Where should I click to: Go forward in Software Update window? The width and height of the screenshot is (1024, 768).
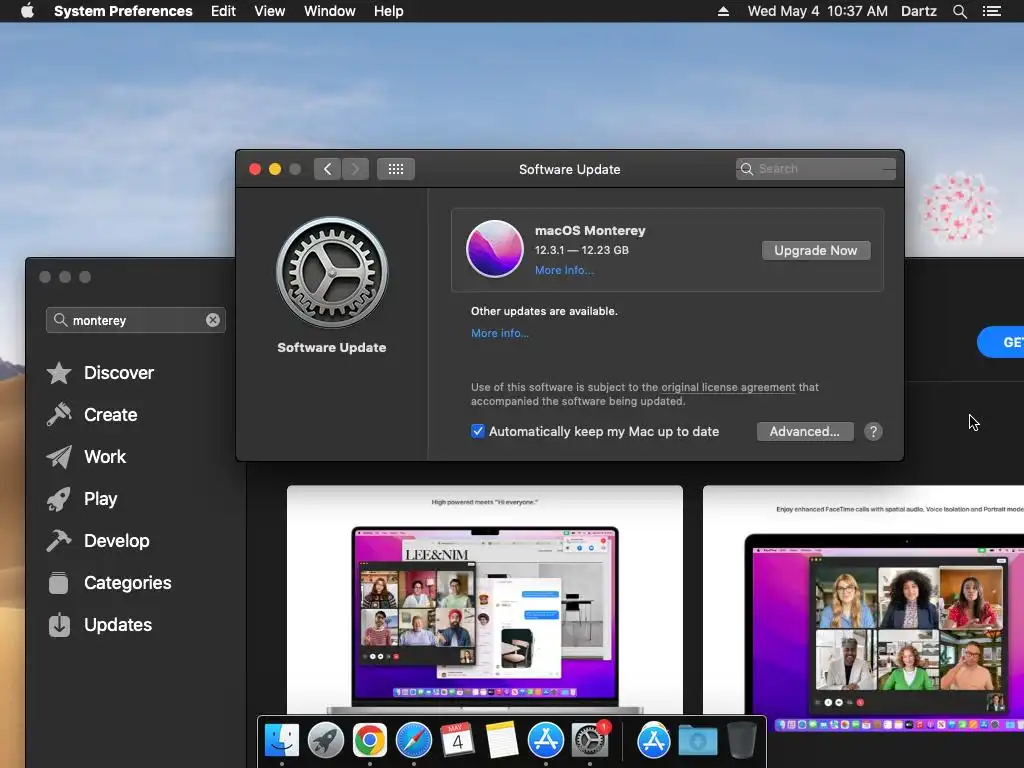(355, 169)
